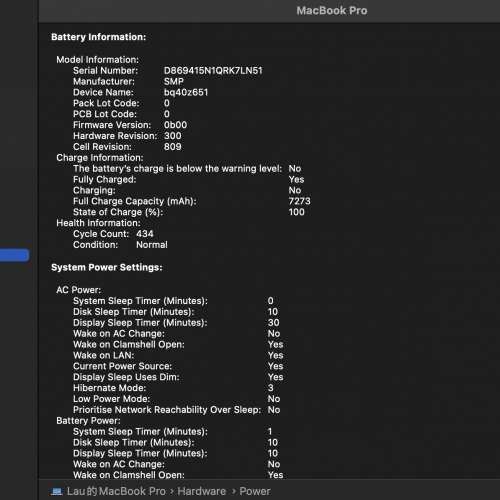Image resolution: width=500 pixels, height=500 pixels.
Task: Click the MacBook Pro window title
Action: pos(332,11)
